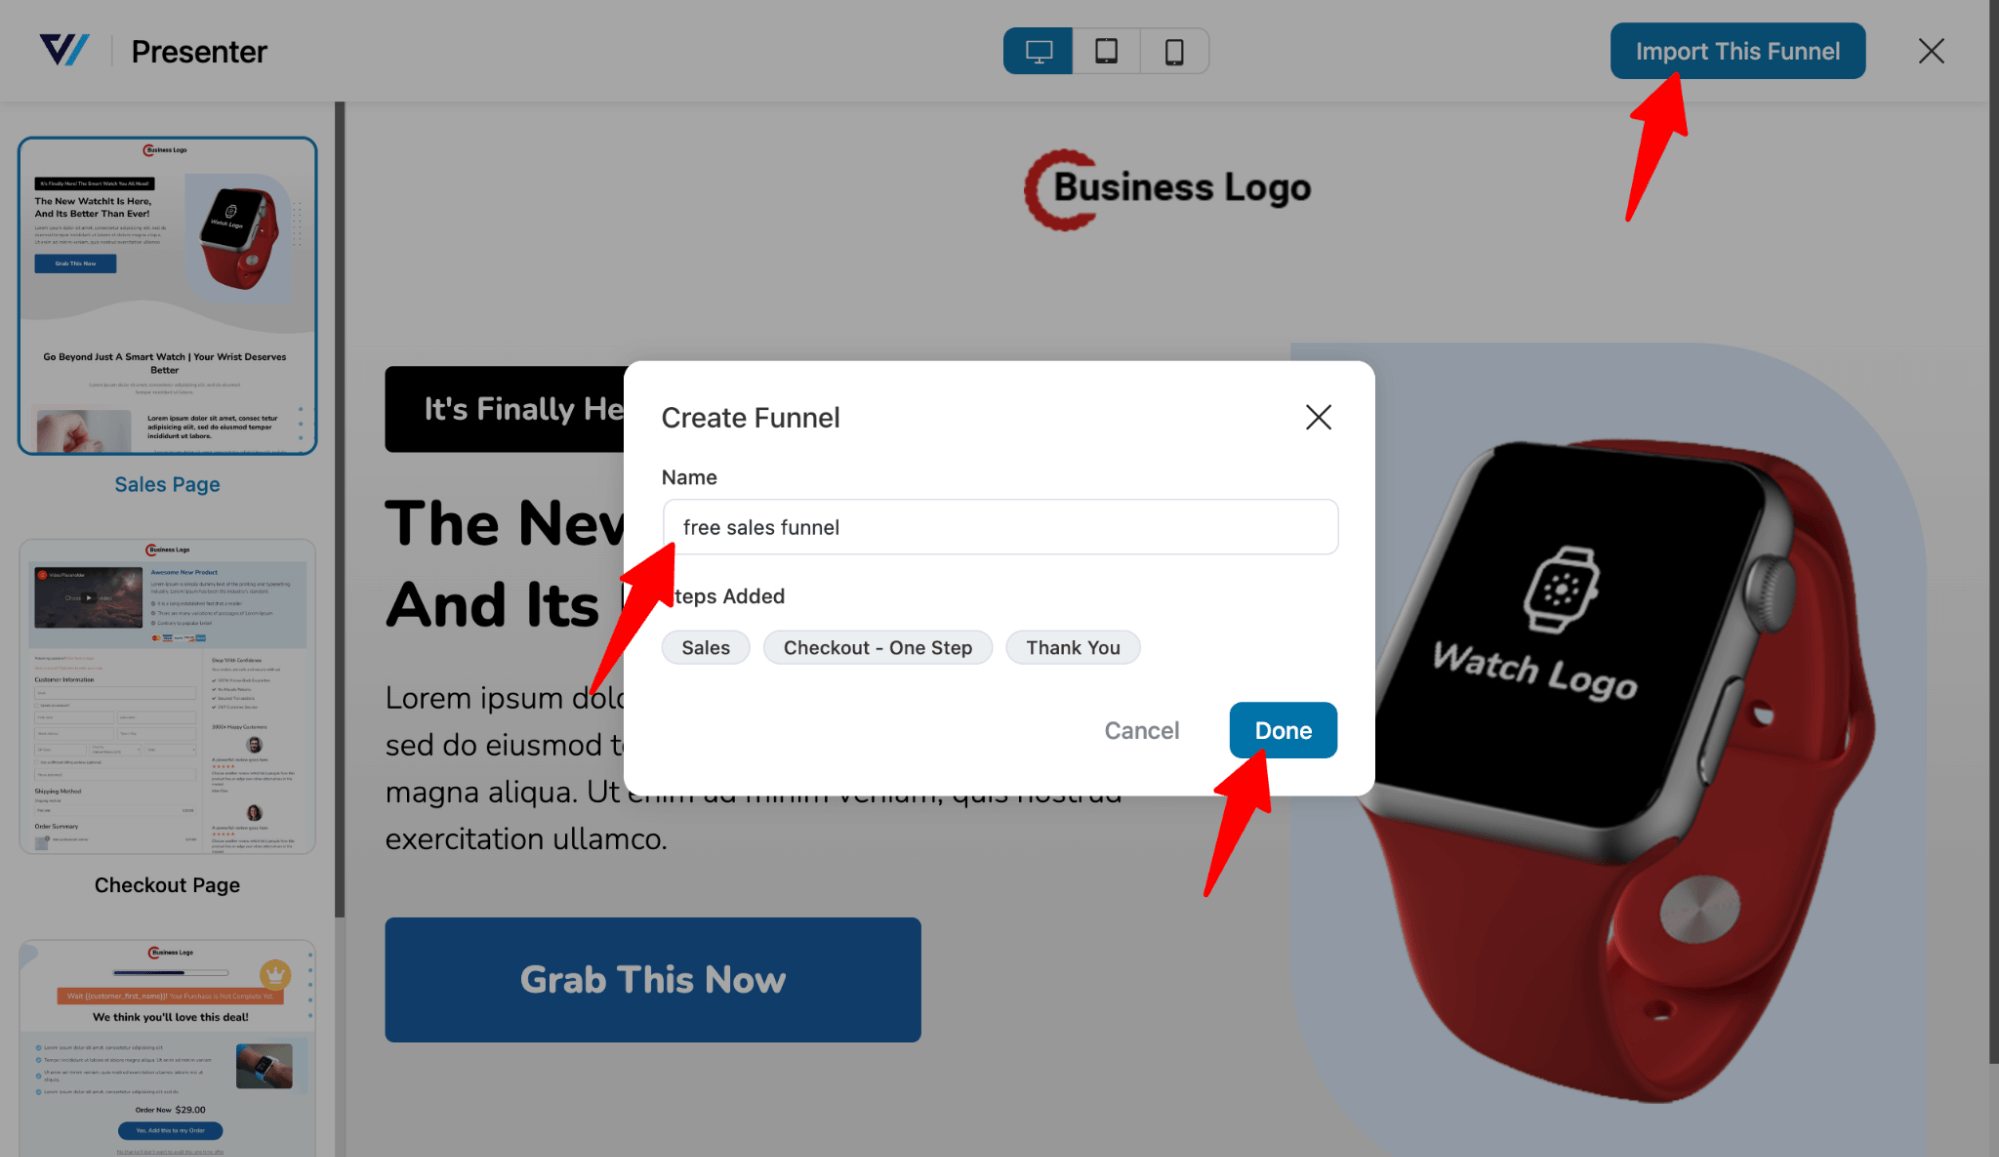
Task: Select the Thank You step tag
Action: [x=1072, y=647]
